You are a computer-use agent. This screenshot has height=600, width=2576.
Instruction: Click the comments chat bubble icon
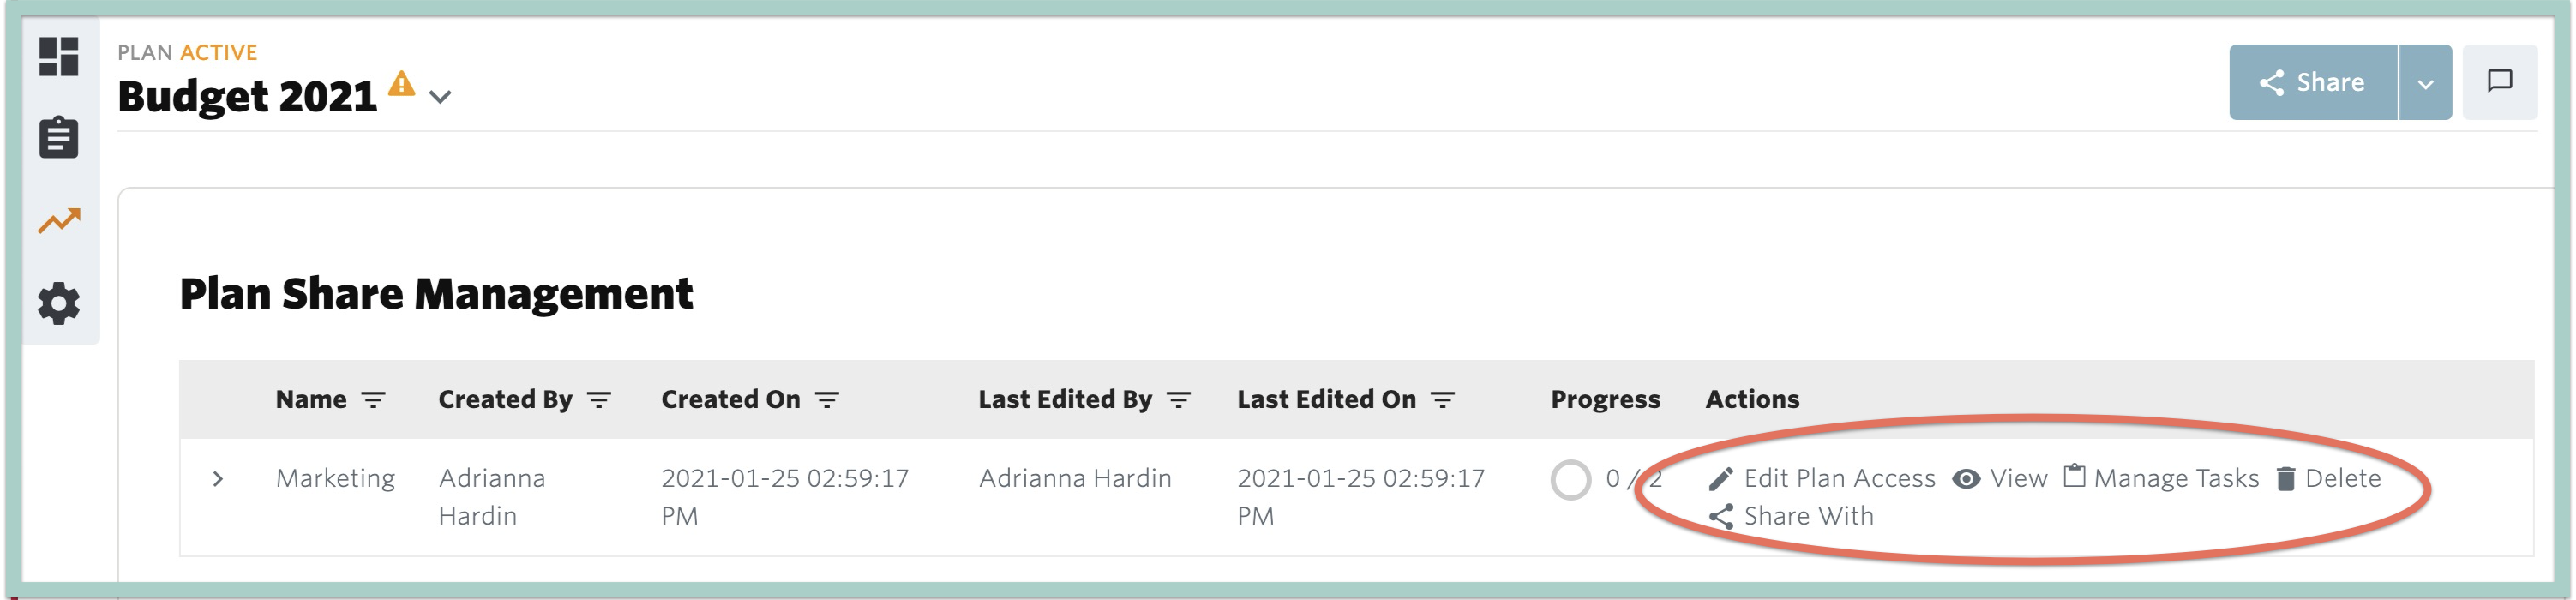click(2499, 82)
